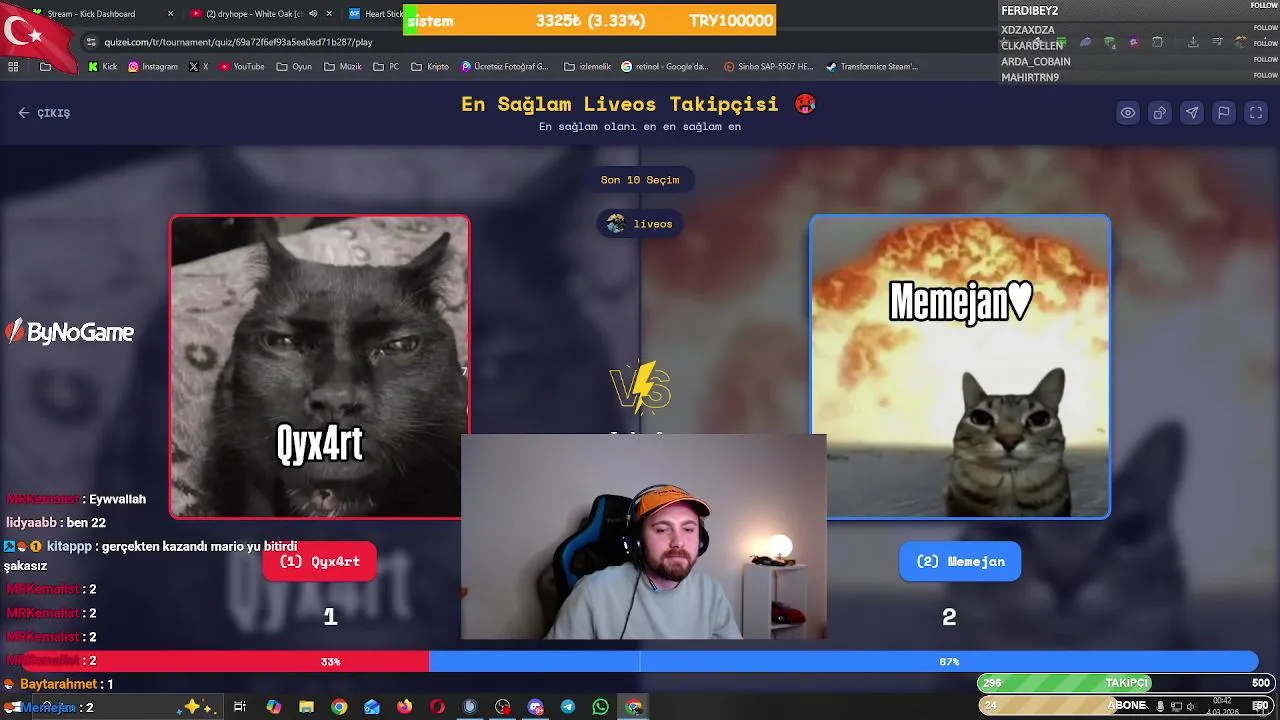Open the YouTube bookmark
Screen dimensions: 1280x720
click(241, 67)
